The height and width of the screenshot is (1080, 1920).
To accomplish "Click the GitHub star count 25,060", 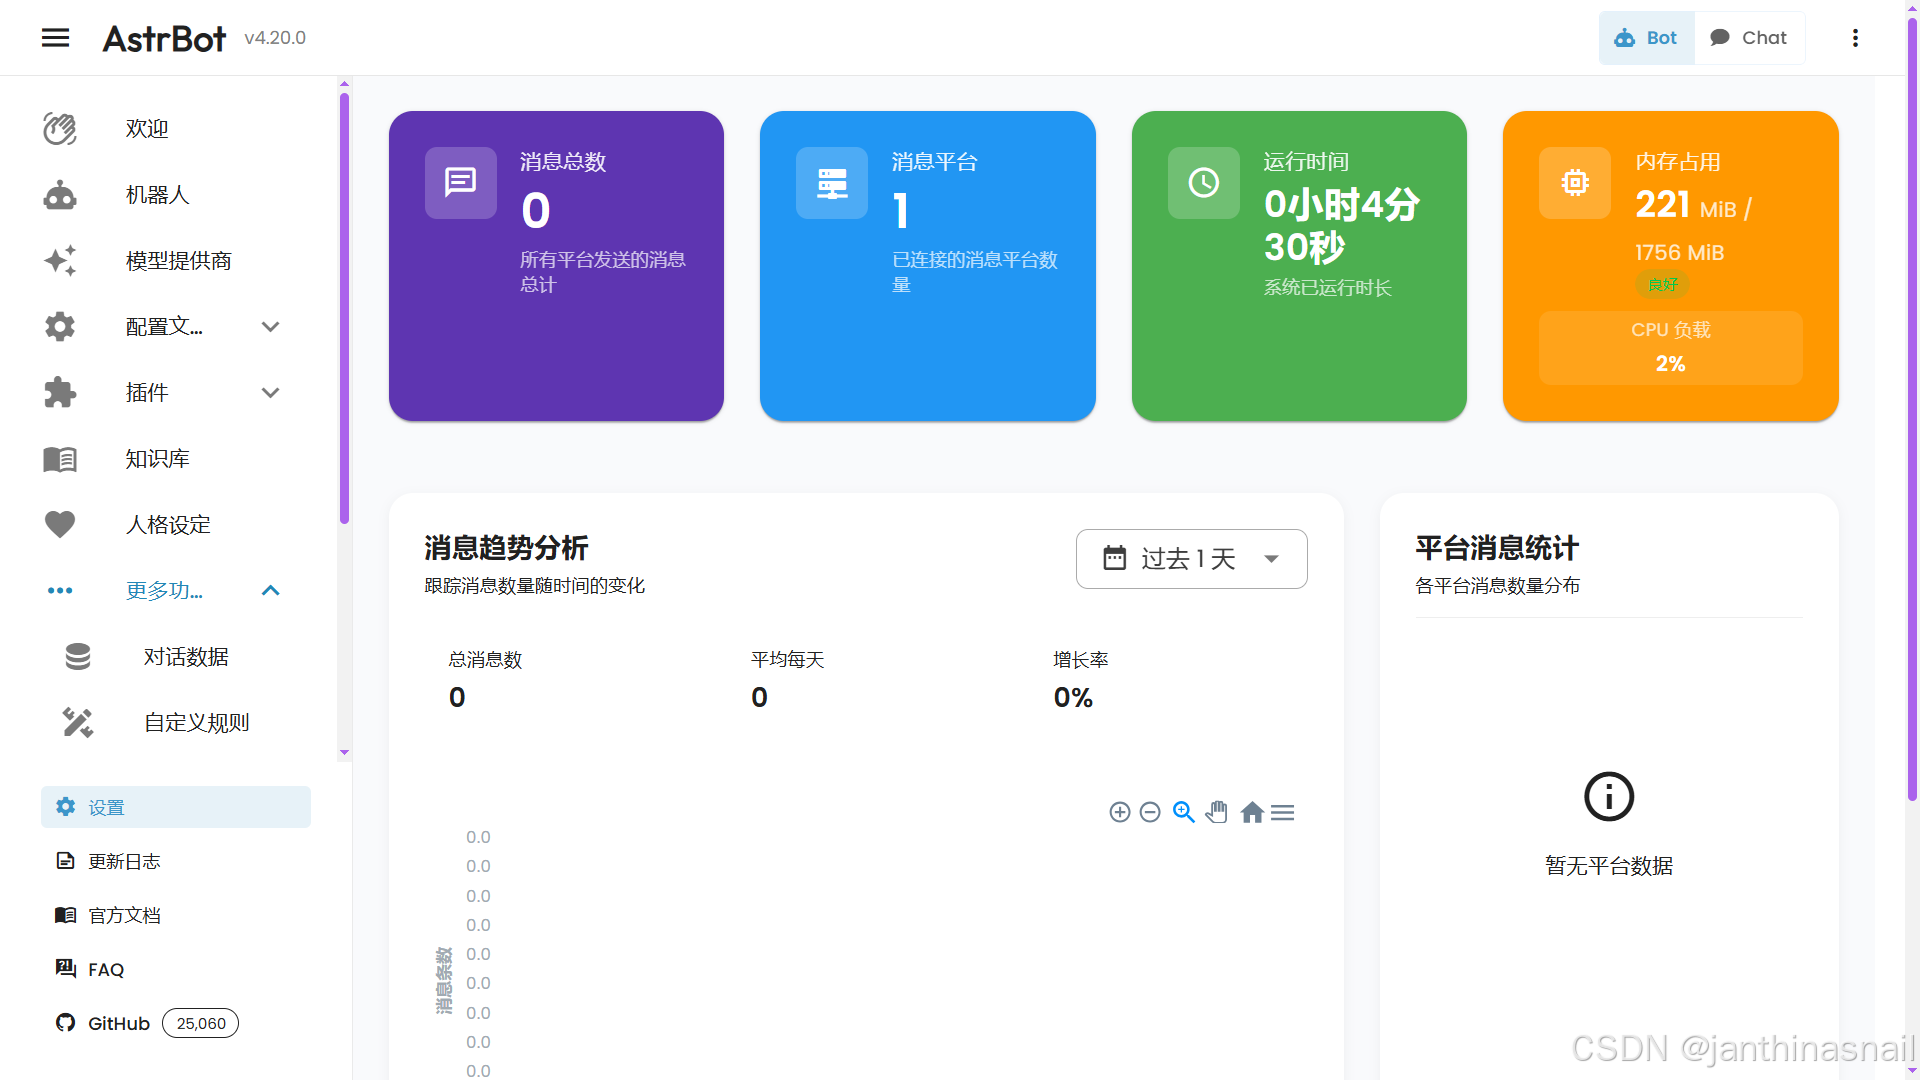I will point(201,1023).
